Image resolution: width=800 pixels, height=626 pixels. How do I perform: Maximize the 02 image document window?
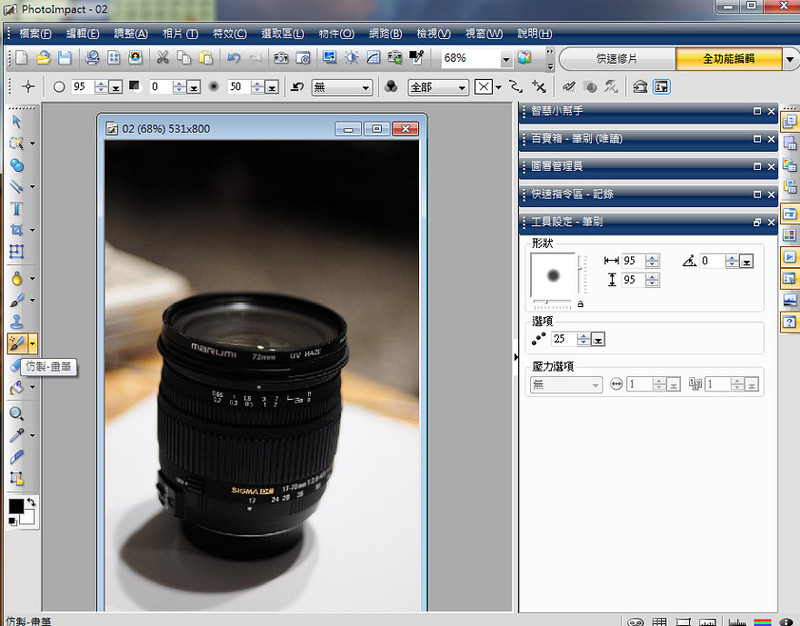[377, 129]
